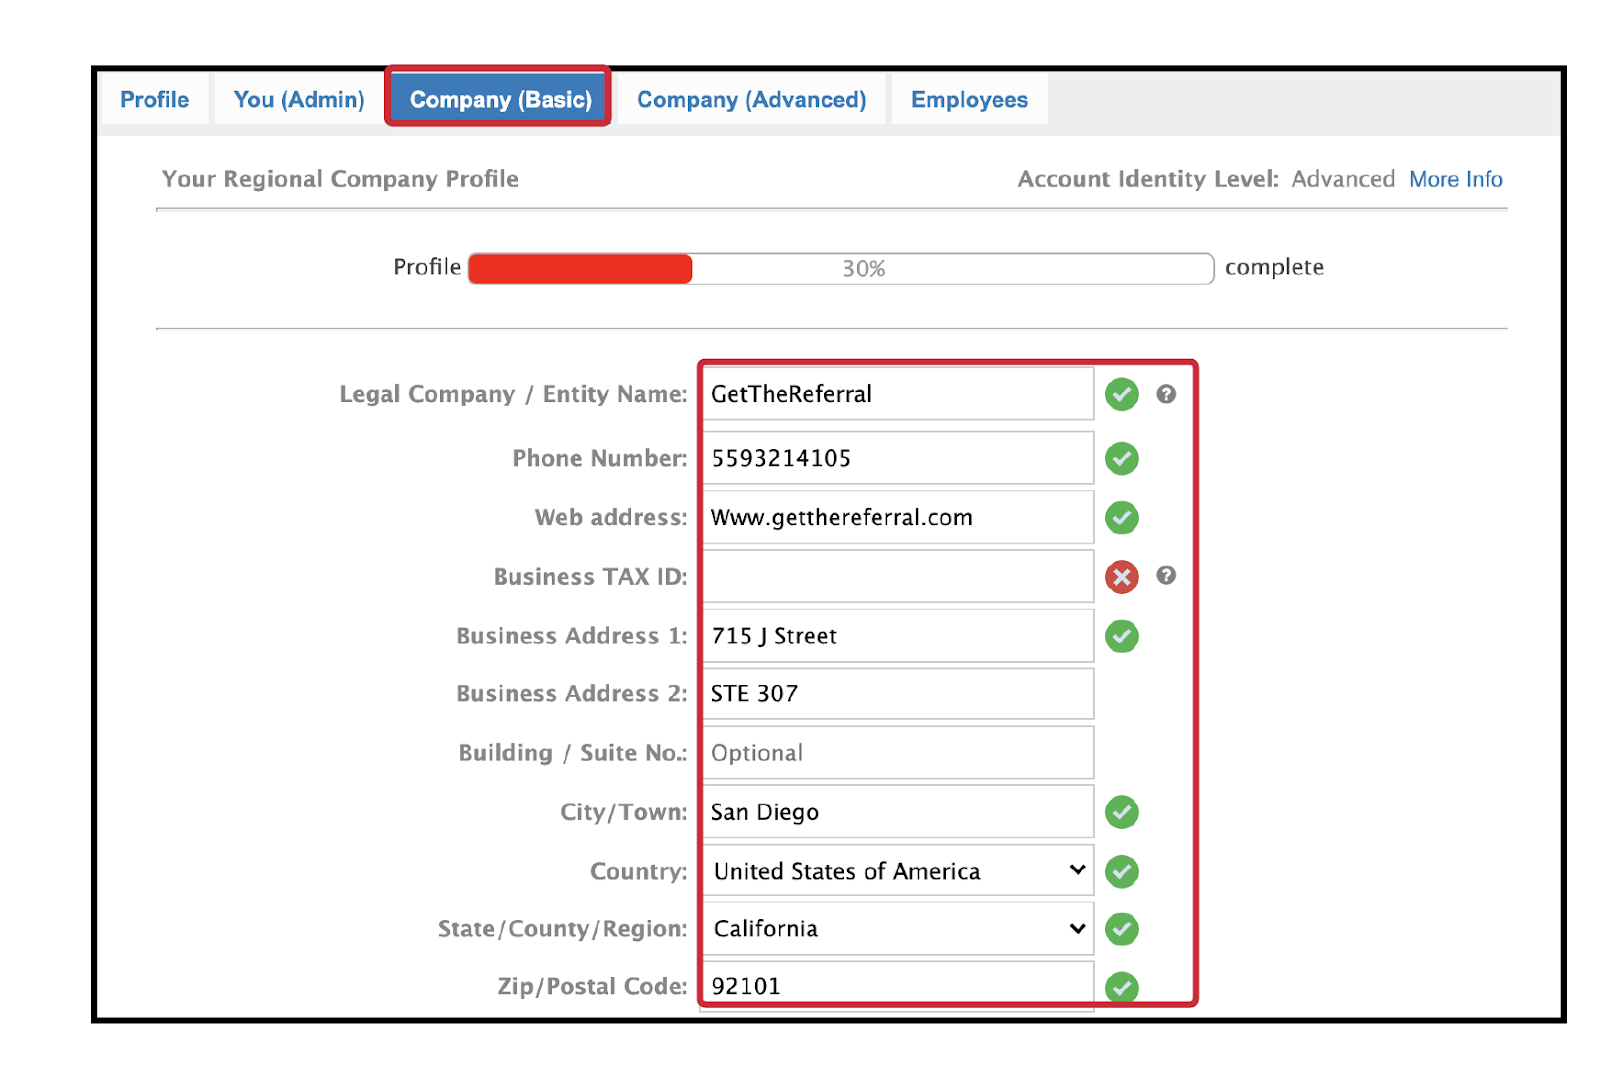Click green check beside City/Town
1600x1088 pixels.
point(1122,812)
